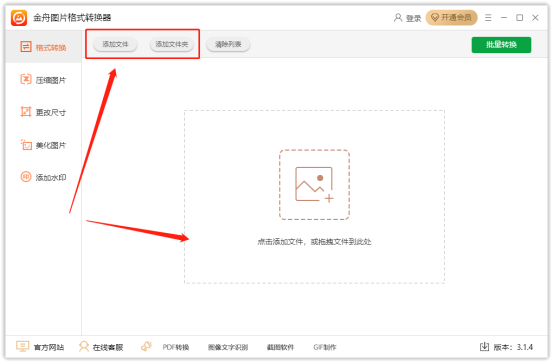553x364 pixels.
Task: Open 图像文字识别 link
Action: [x=228, y=347]
